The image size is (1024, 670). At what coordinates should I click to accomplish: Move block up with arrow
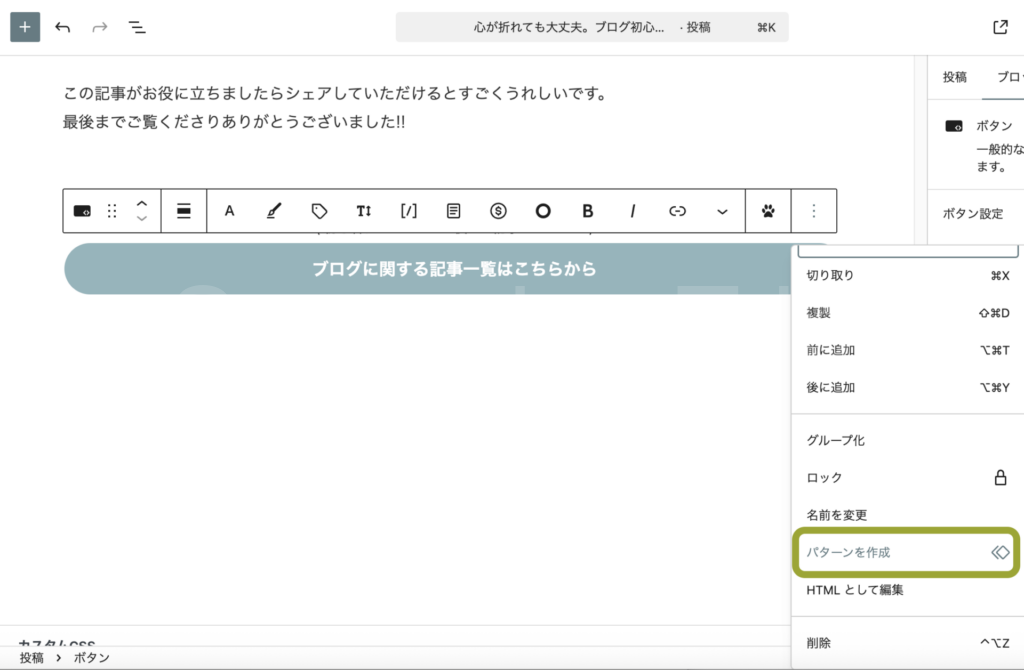pos(142,203)
